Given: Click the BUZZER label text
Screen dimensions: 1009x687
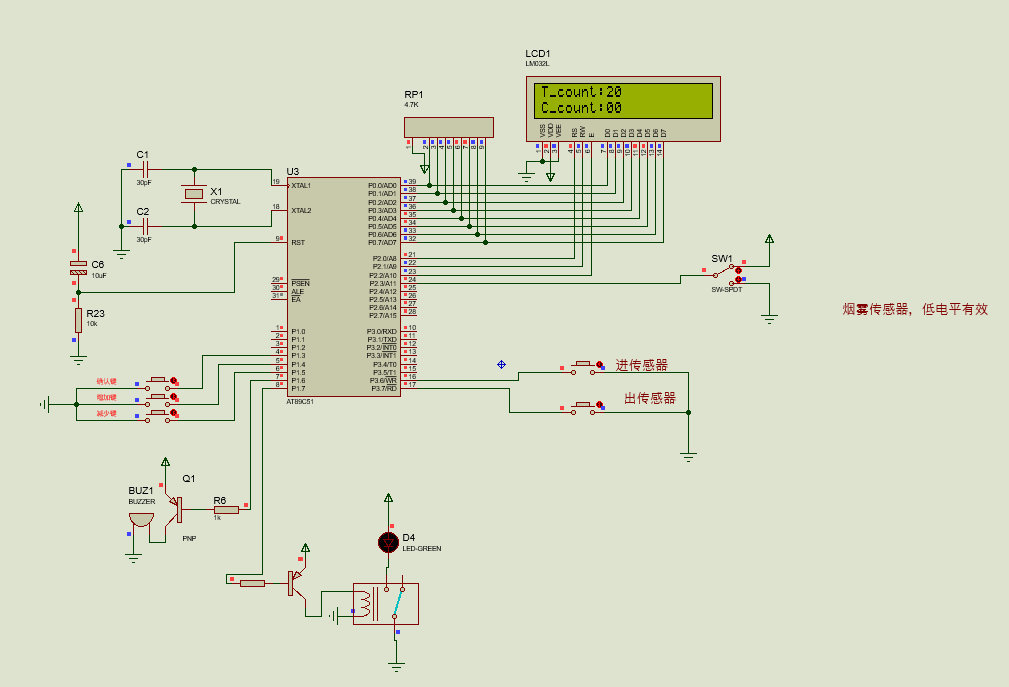Looking at the screenshot, I should (142, 501).
